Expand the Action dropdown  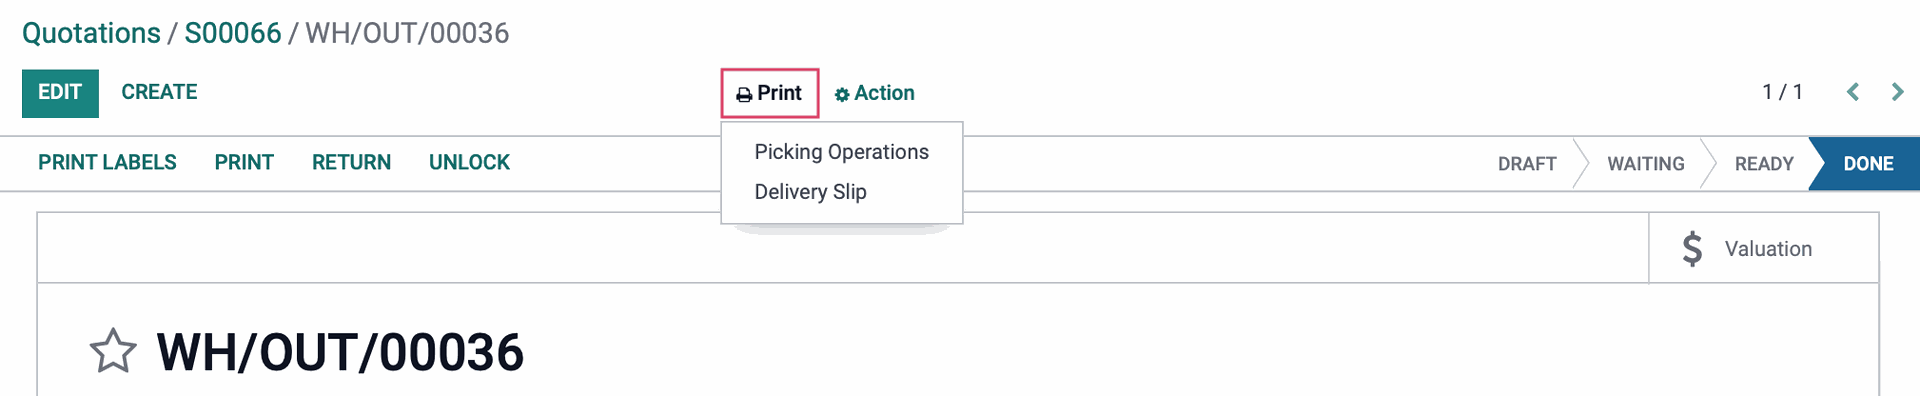click(875, 93)
